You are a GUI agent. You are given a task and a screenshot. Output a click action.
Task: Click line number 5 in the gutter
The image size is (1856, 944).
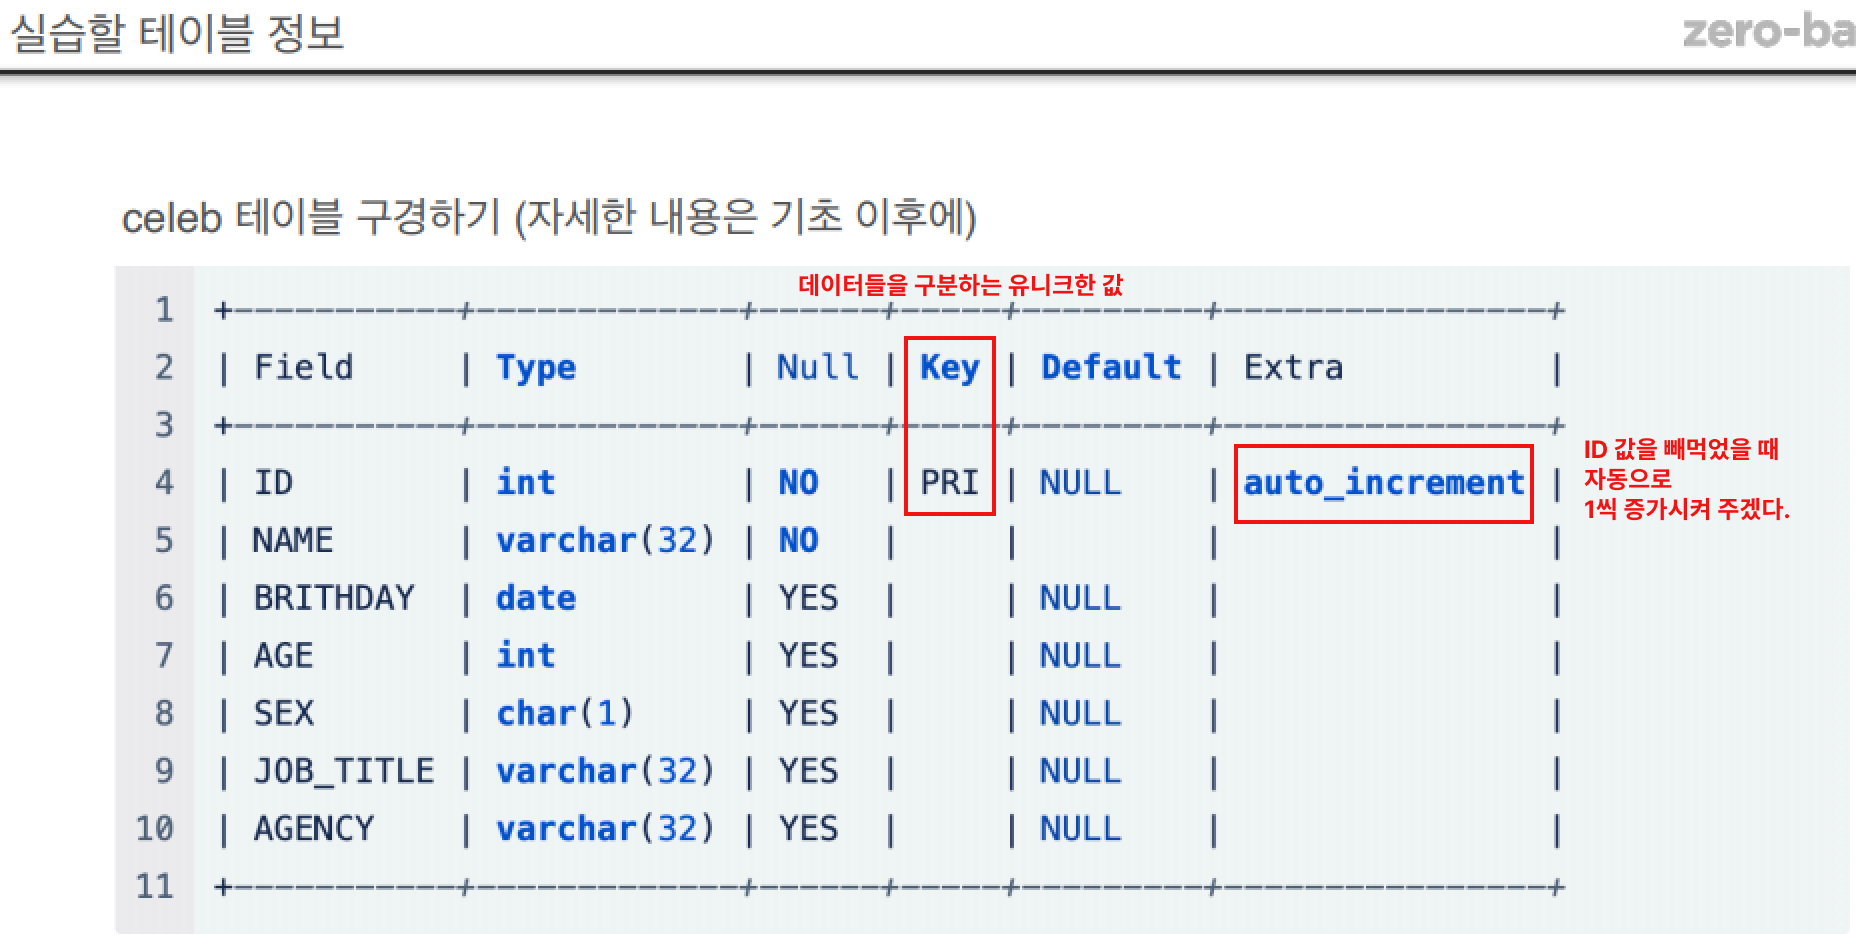point(164,541)
